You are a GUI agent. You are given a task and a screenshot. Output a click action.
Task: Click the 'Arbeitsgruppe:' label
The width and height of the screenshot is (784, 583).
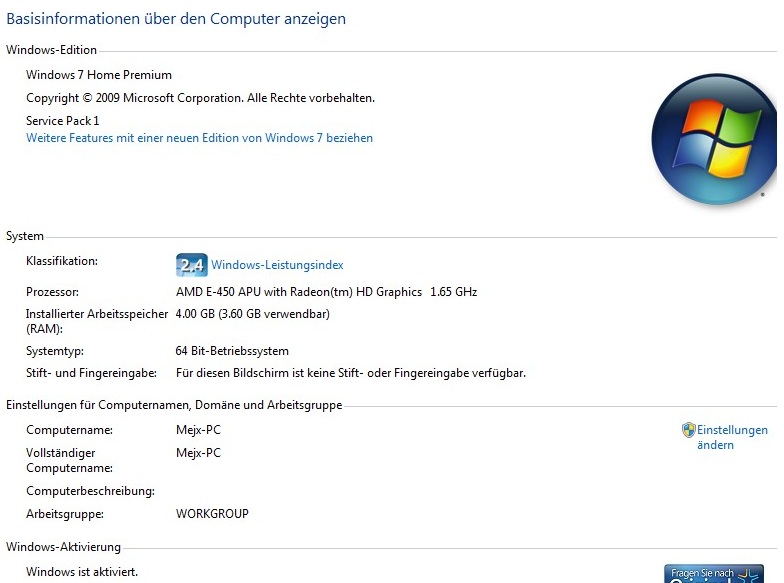point(65,514)
